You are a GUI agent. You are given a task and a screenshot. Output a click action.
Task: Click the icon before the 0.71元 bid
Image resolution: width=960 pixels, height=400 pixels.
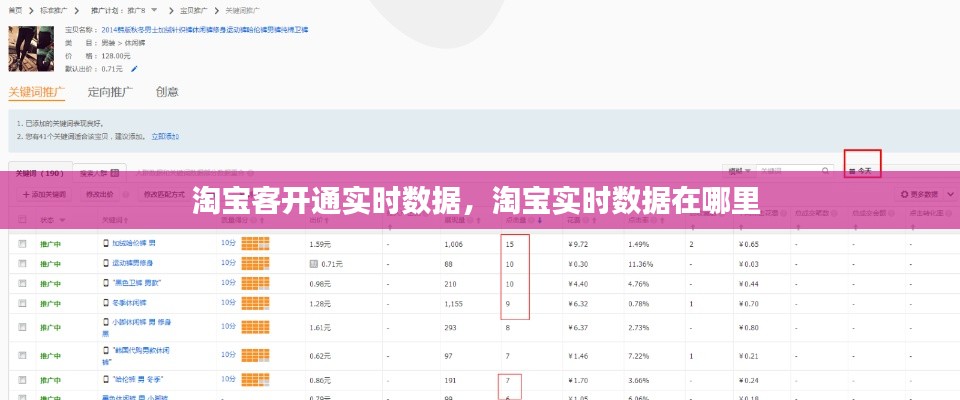click(x=315, y=264)
